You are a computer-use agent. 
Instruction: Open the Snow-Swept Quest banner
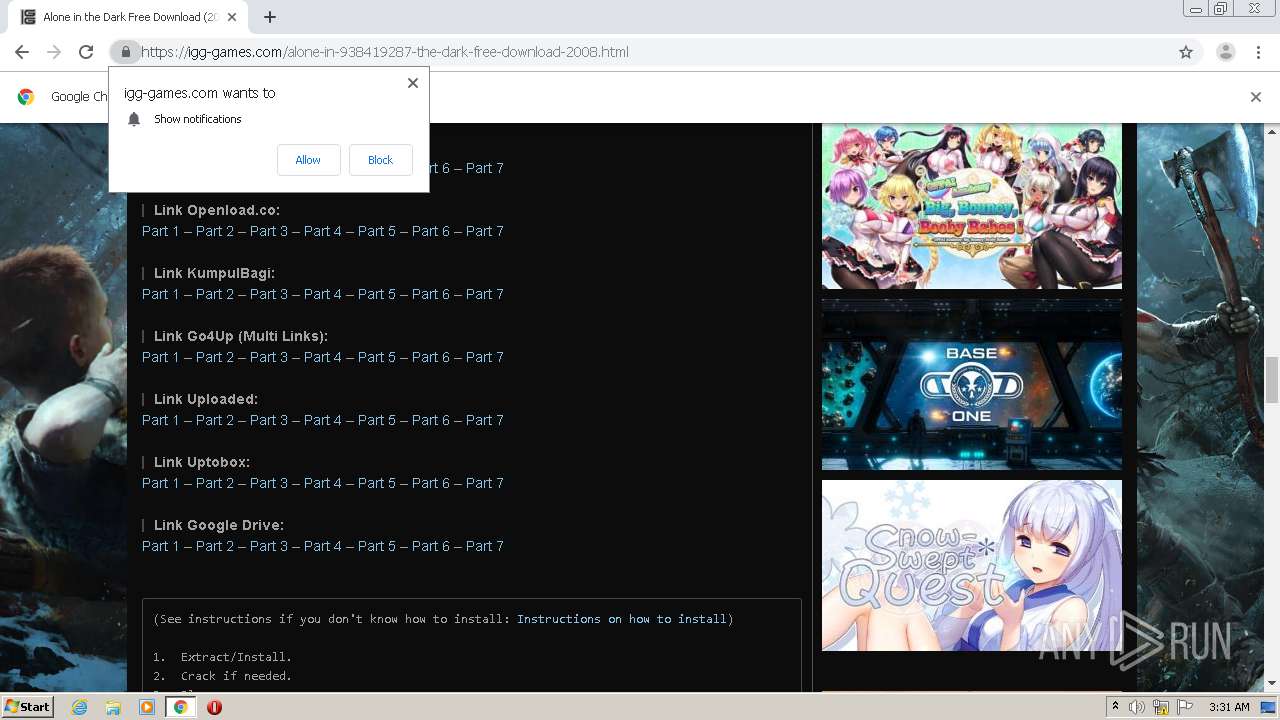tap(972, 565)
